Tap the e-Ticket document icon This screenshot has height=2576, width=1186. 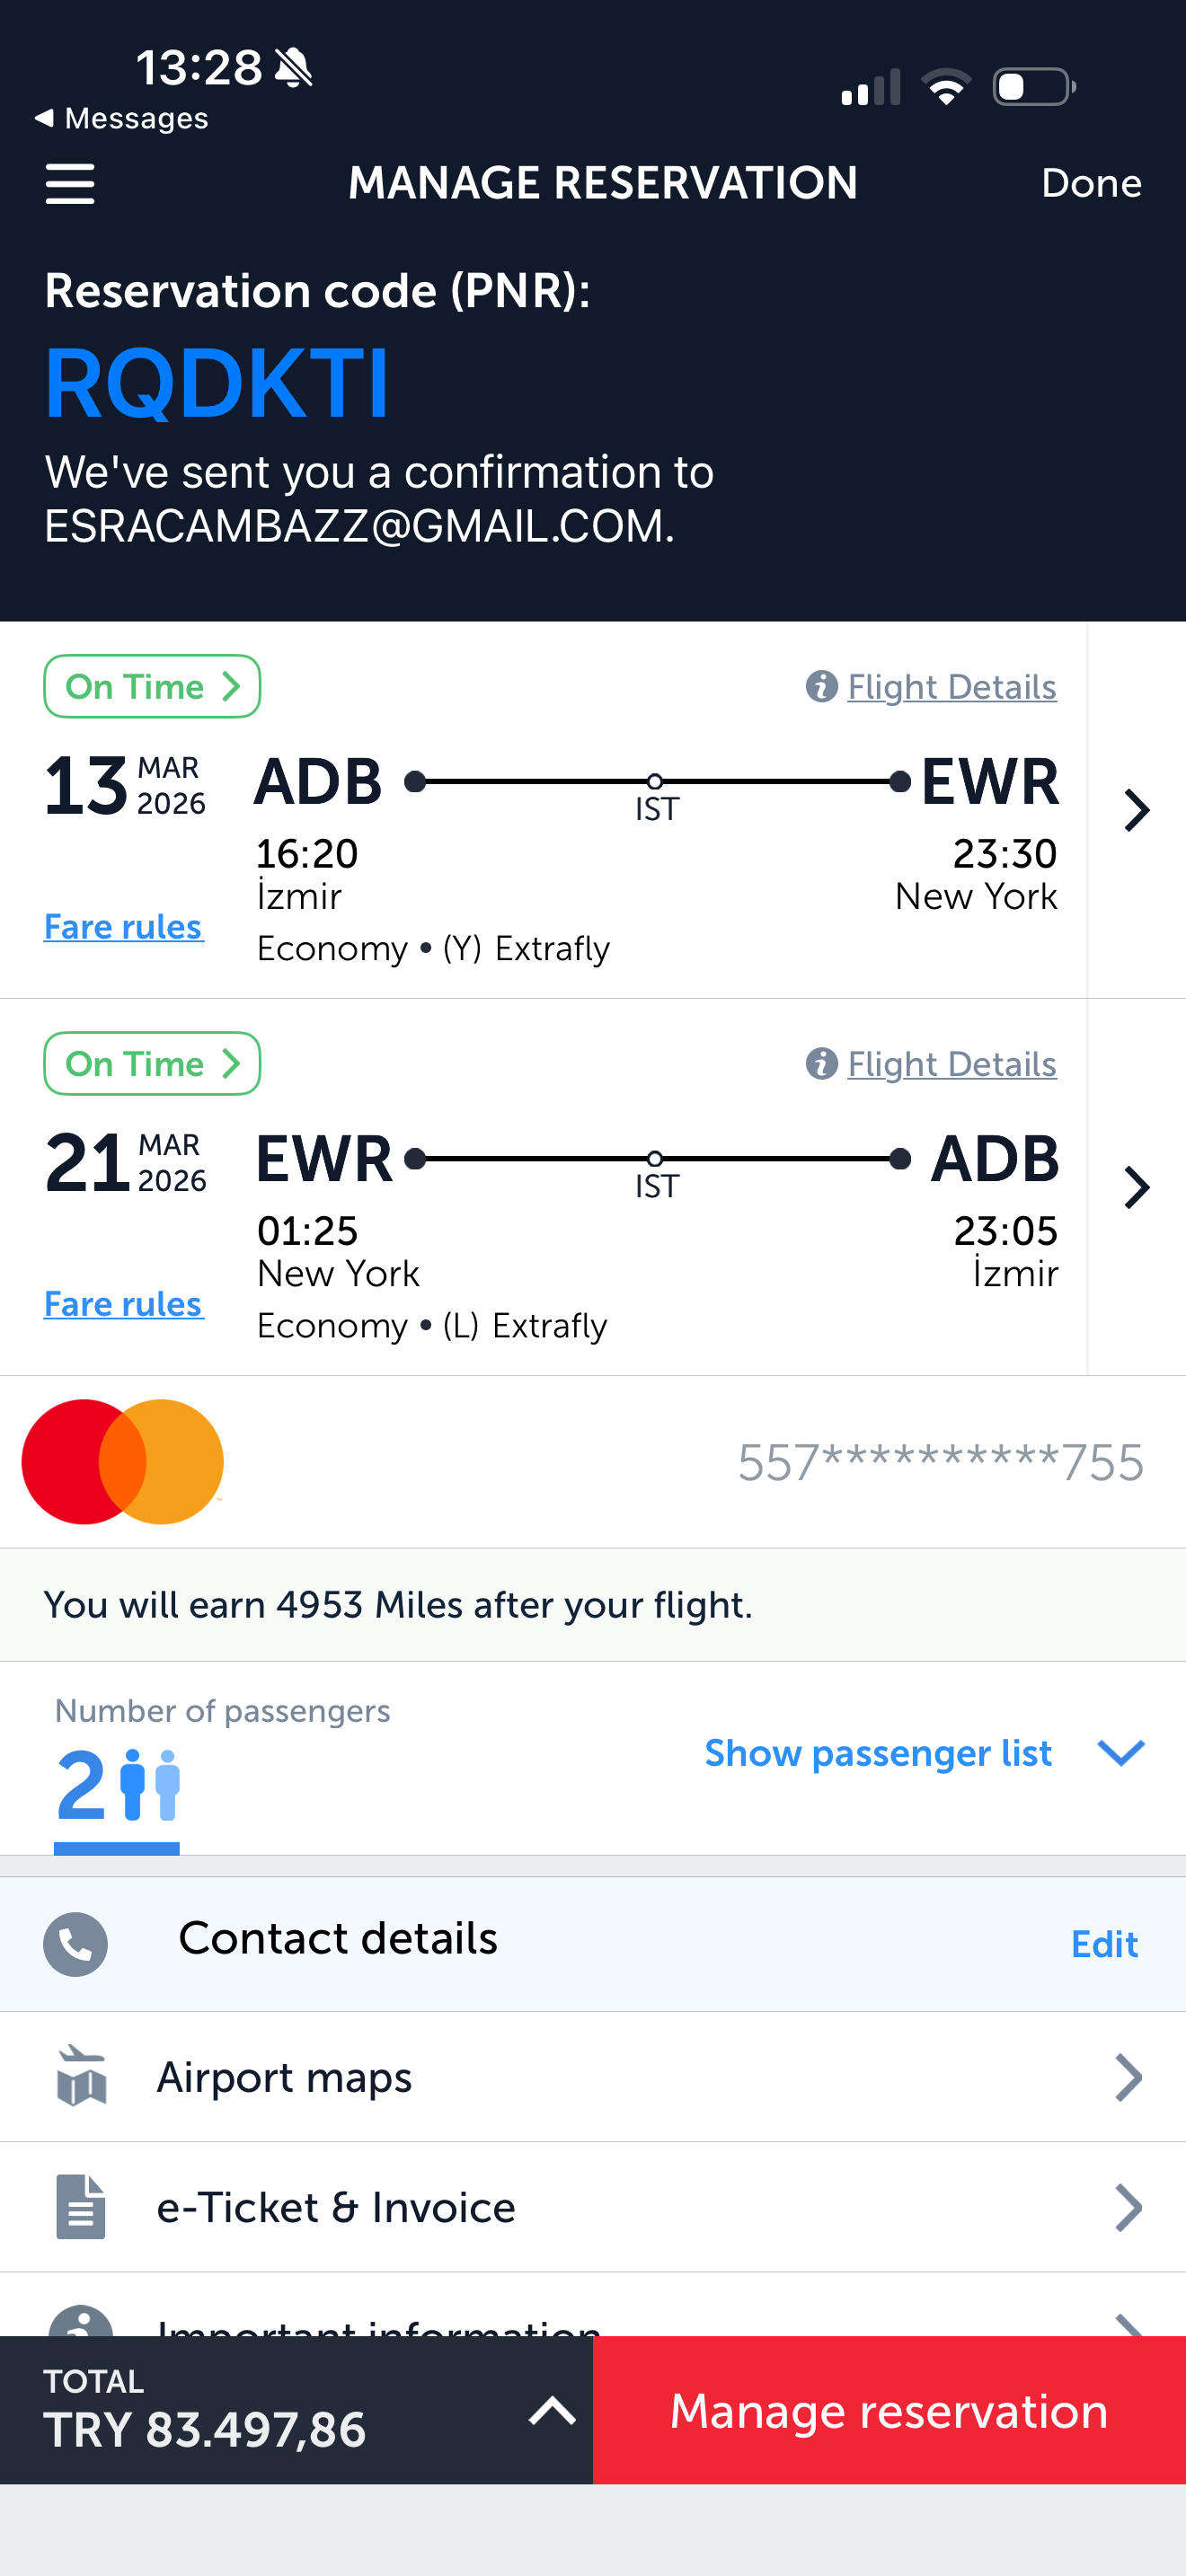[x=81, y=2207]
